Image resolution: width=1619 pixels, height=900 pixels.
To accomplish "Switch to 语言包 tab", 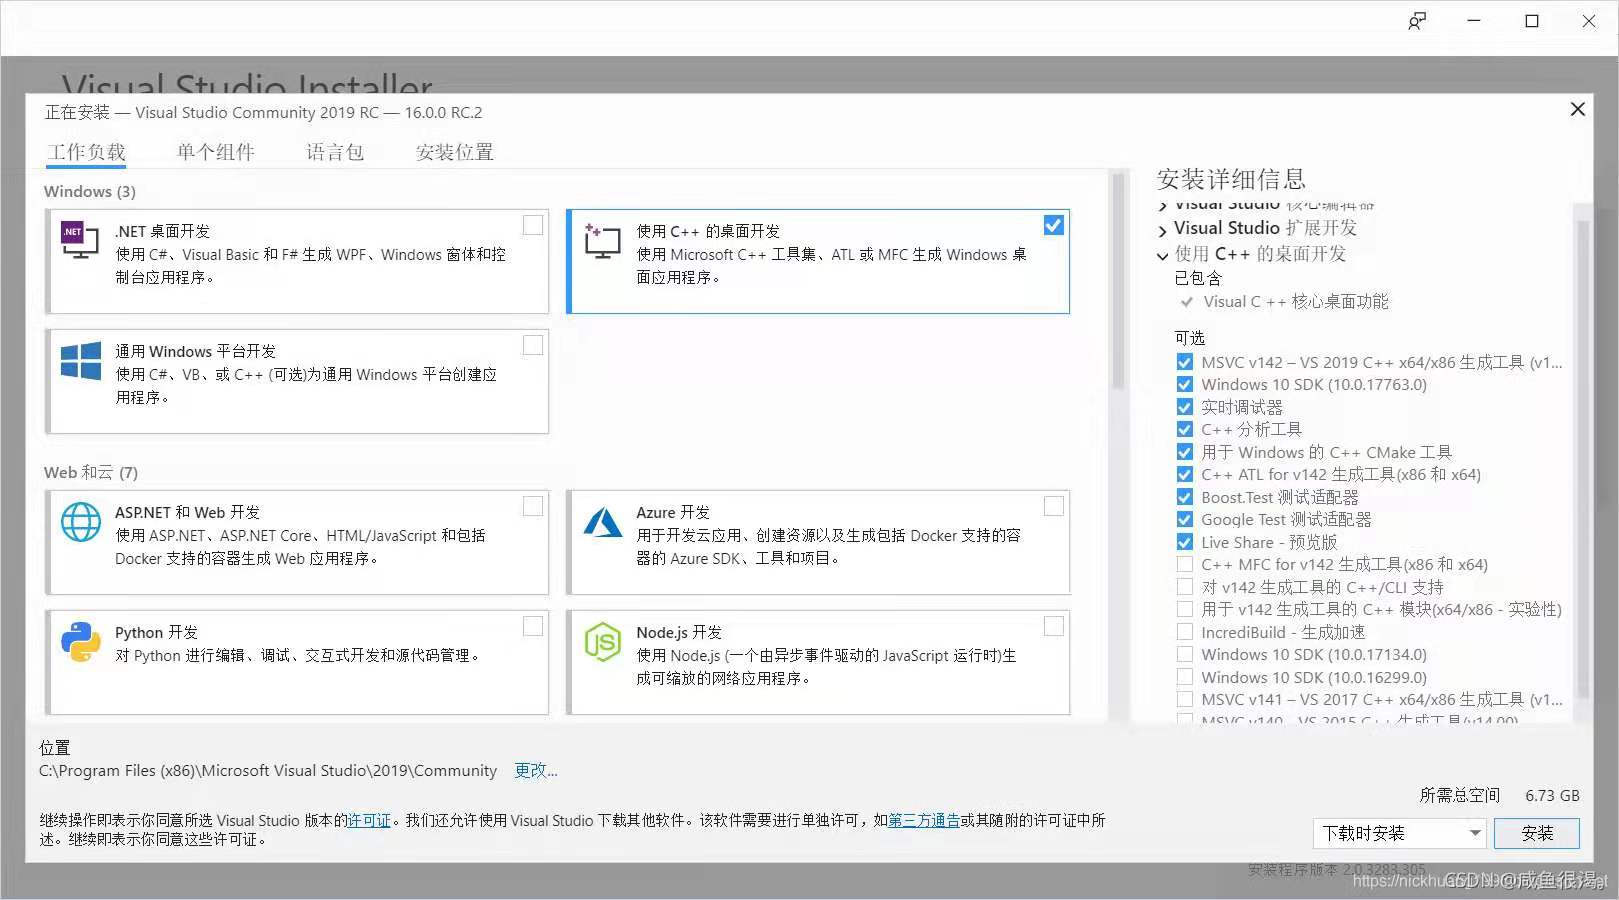I will [x=335, y=152].
